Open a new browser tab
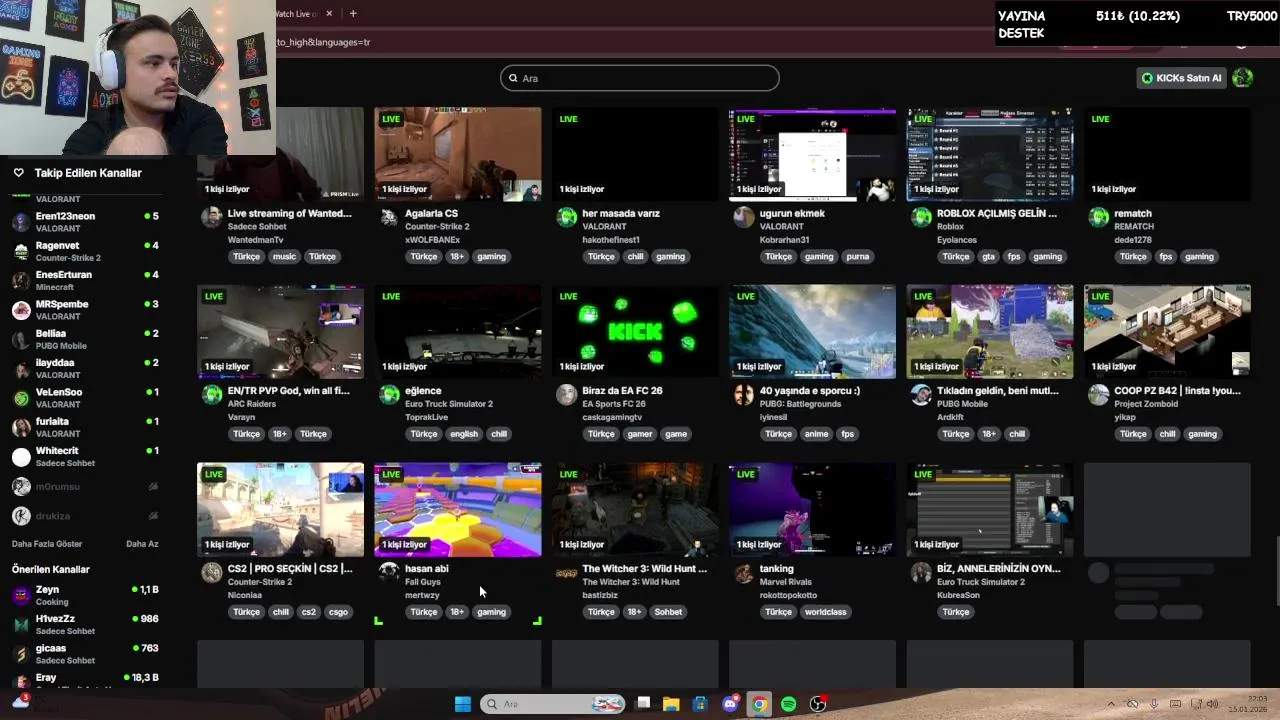The width and height of the screenshot is (1280, 720). [x=353, y=14]
